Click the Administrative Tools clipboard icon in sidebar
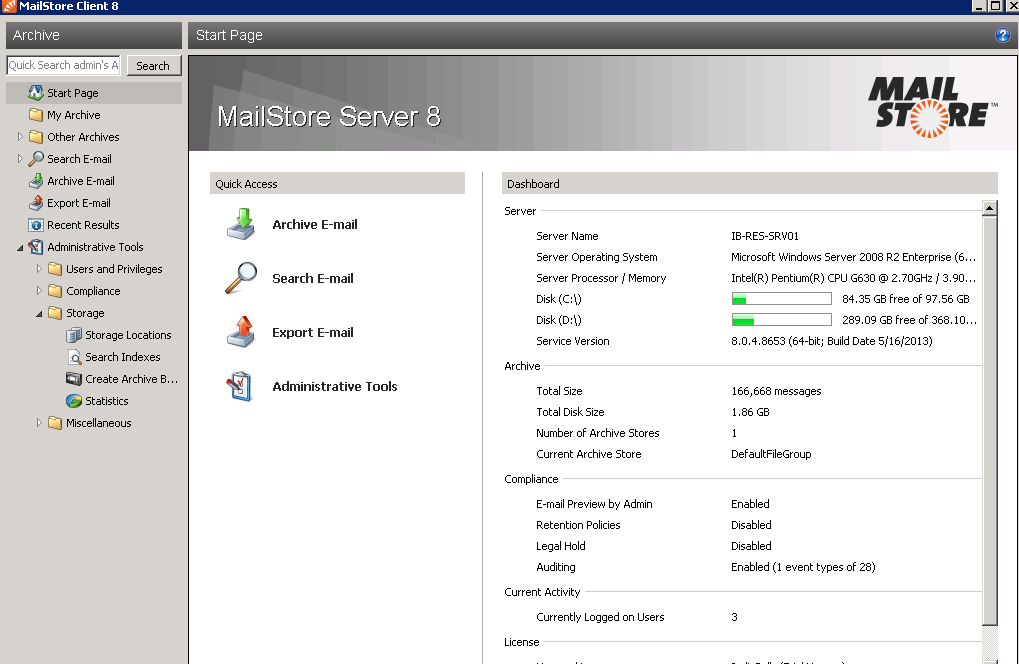1019x664 pixels. [36, 247]
